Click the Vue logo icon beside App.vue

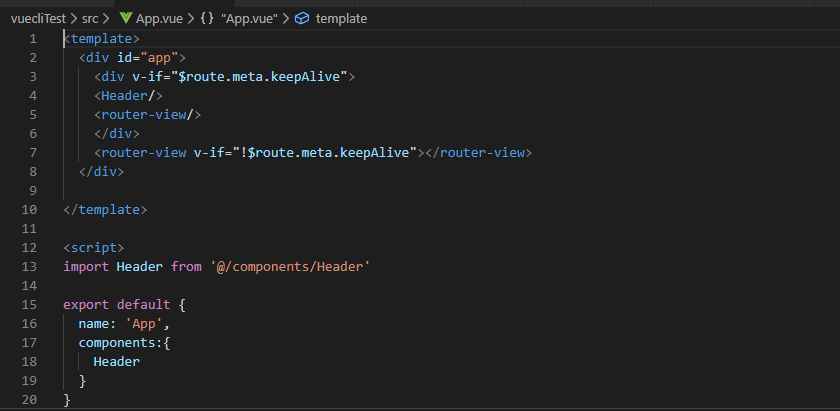[126, 19]
